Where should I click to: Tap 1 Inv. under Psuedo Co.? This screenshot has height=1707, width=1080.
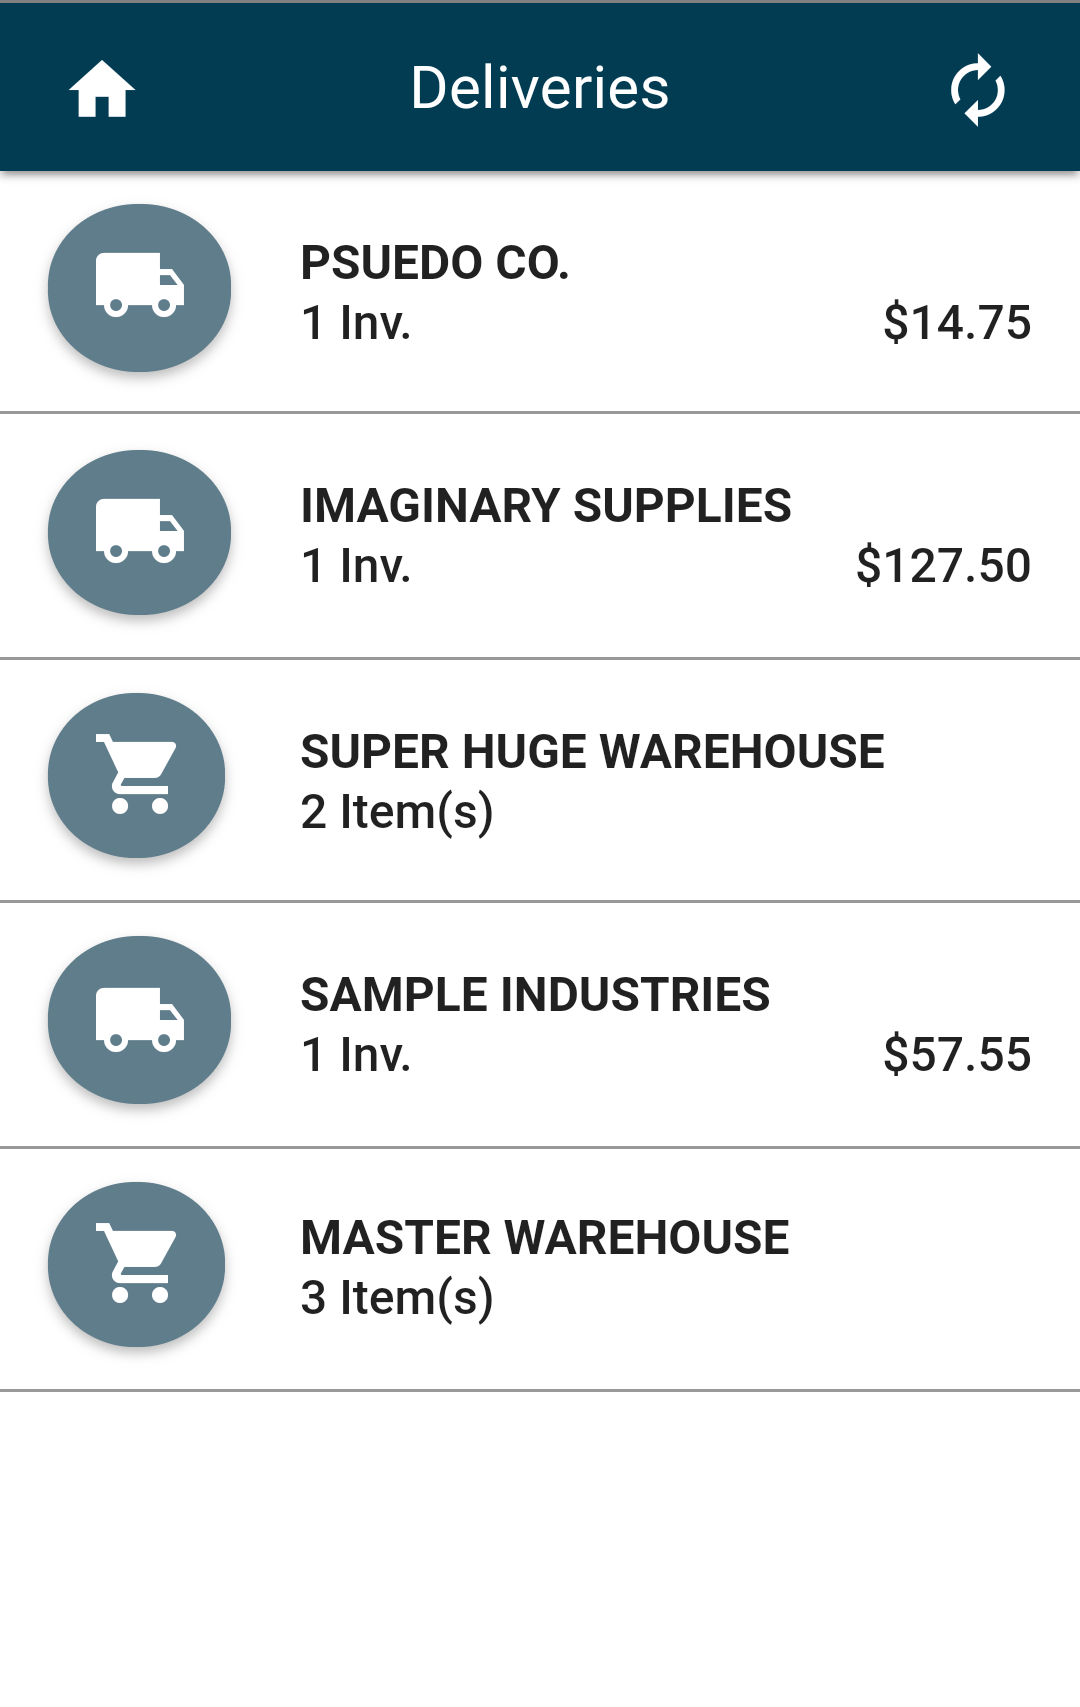click(x=356, y=322)
